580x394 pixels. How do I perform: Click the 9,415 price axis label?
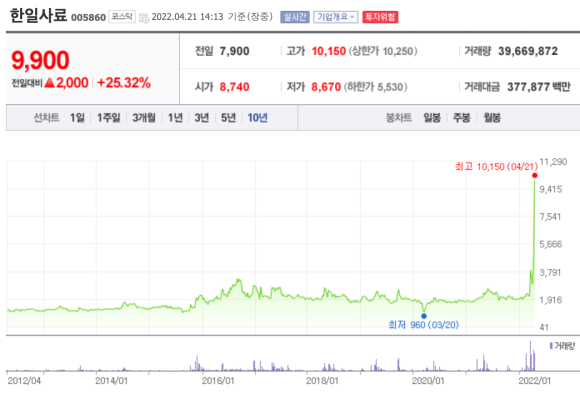click(551, 189)
